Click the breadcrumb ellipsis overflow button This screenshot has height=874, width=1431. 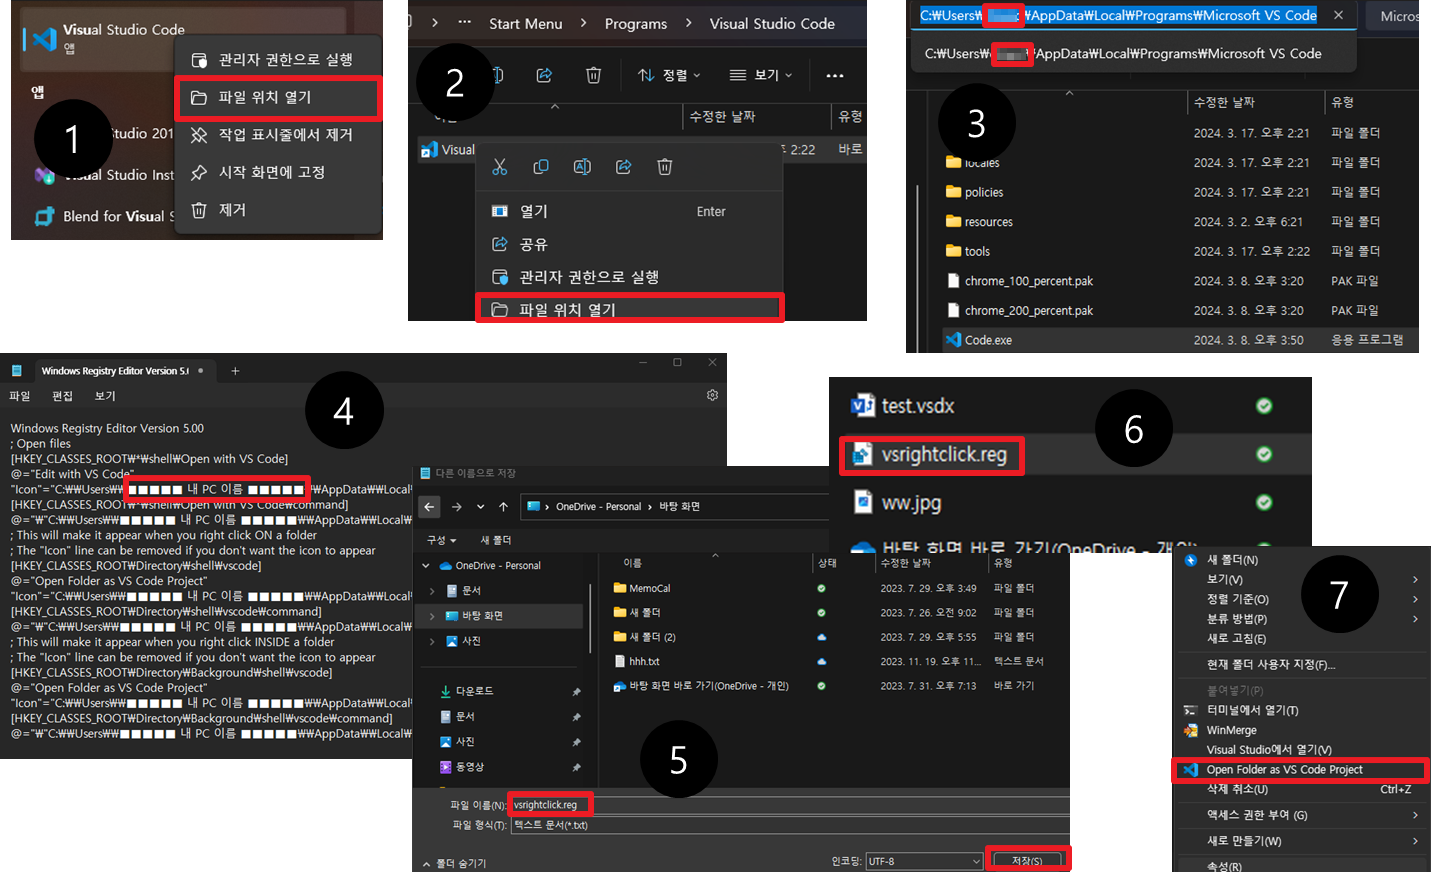(464, 22)
